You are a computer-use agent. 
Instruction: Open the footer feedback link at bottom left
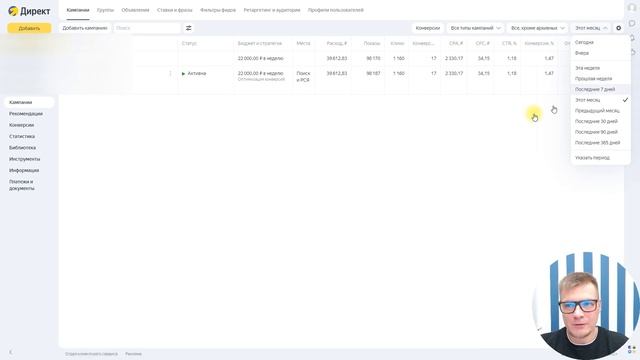tap(91, 354)
